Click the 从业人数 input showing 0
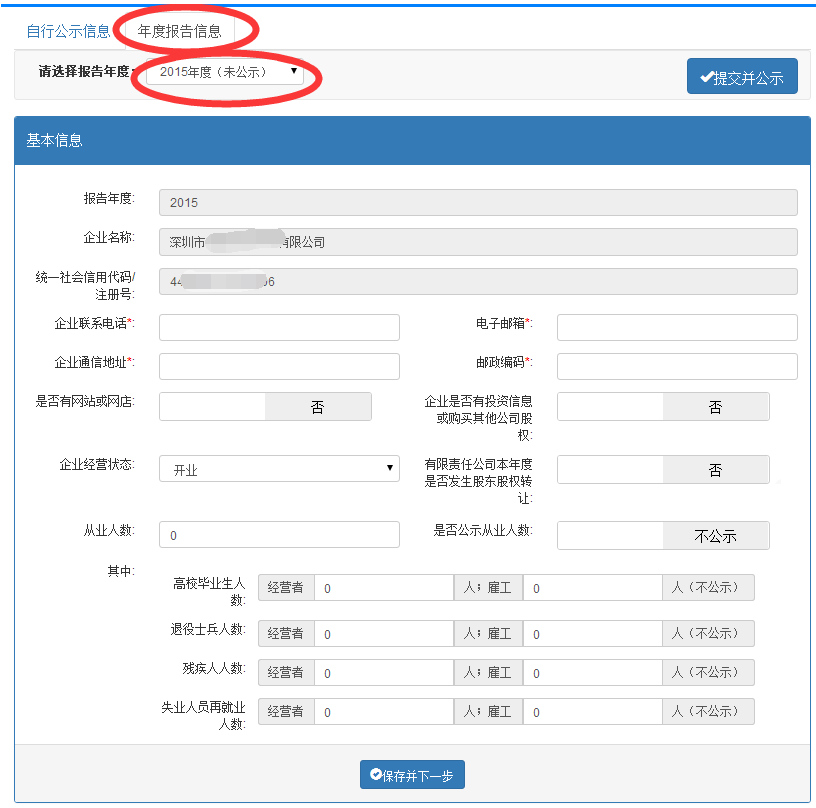Viewport: 816px width, 808px height. 278,534
